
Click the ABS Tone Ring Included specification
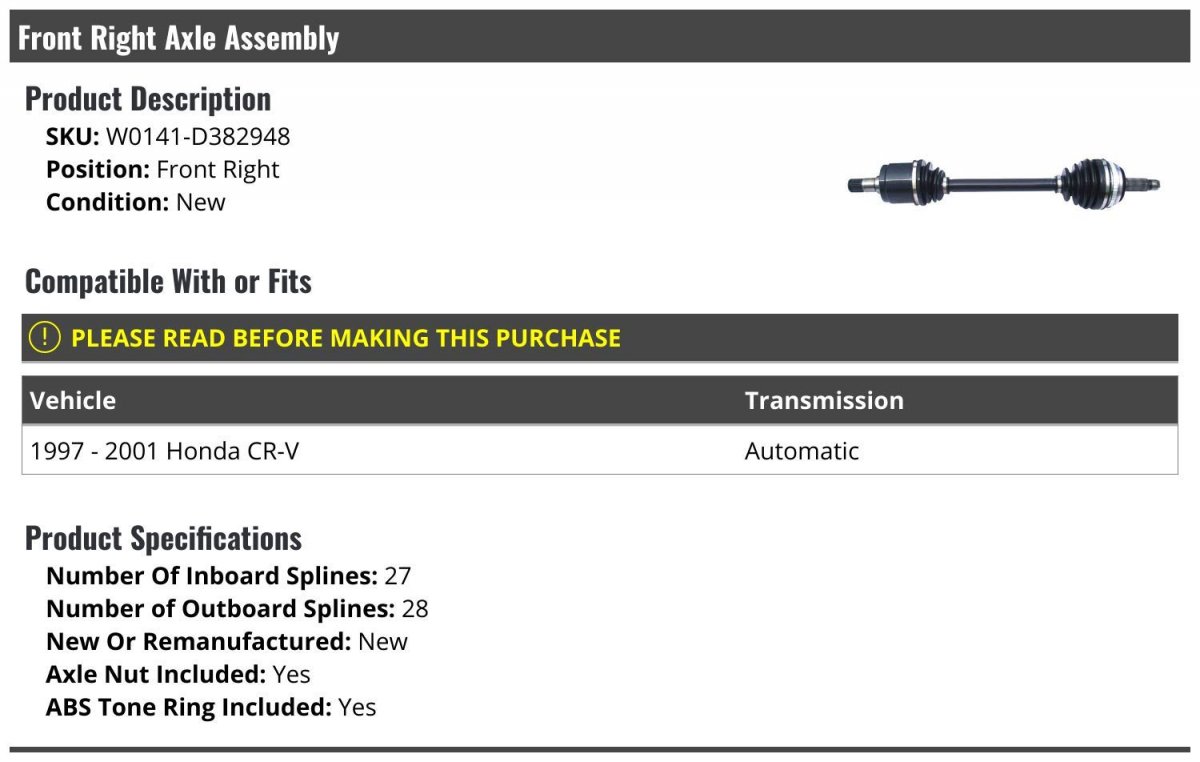point(211,707)
